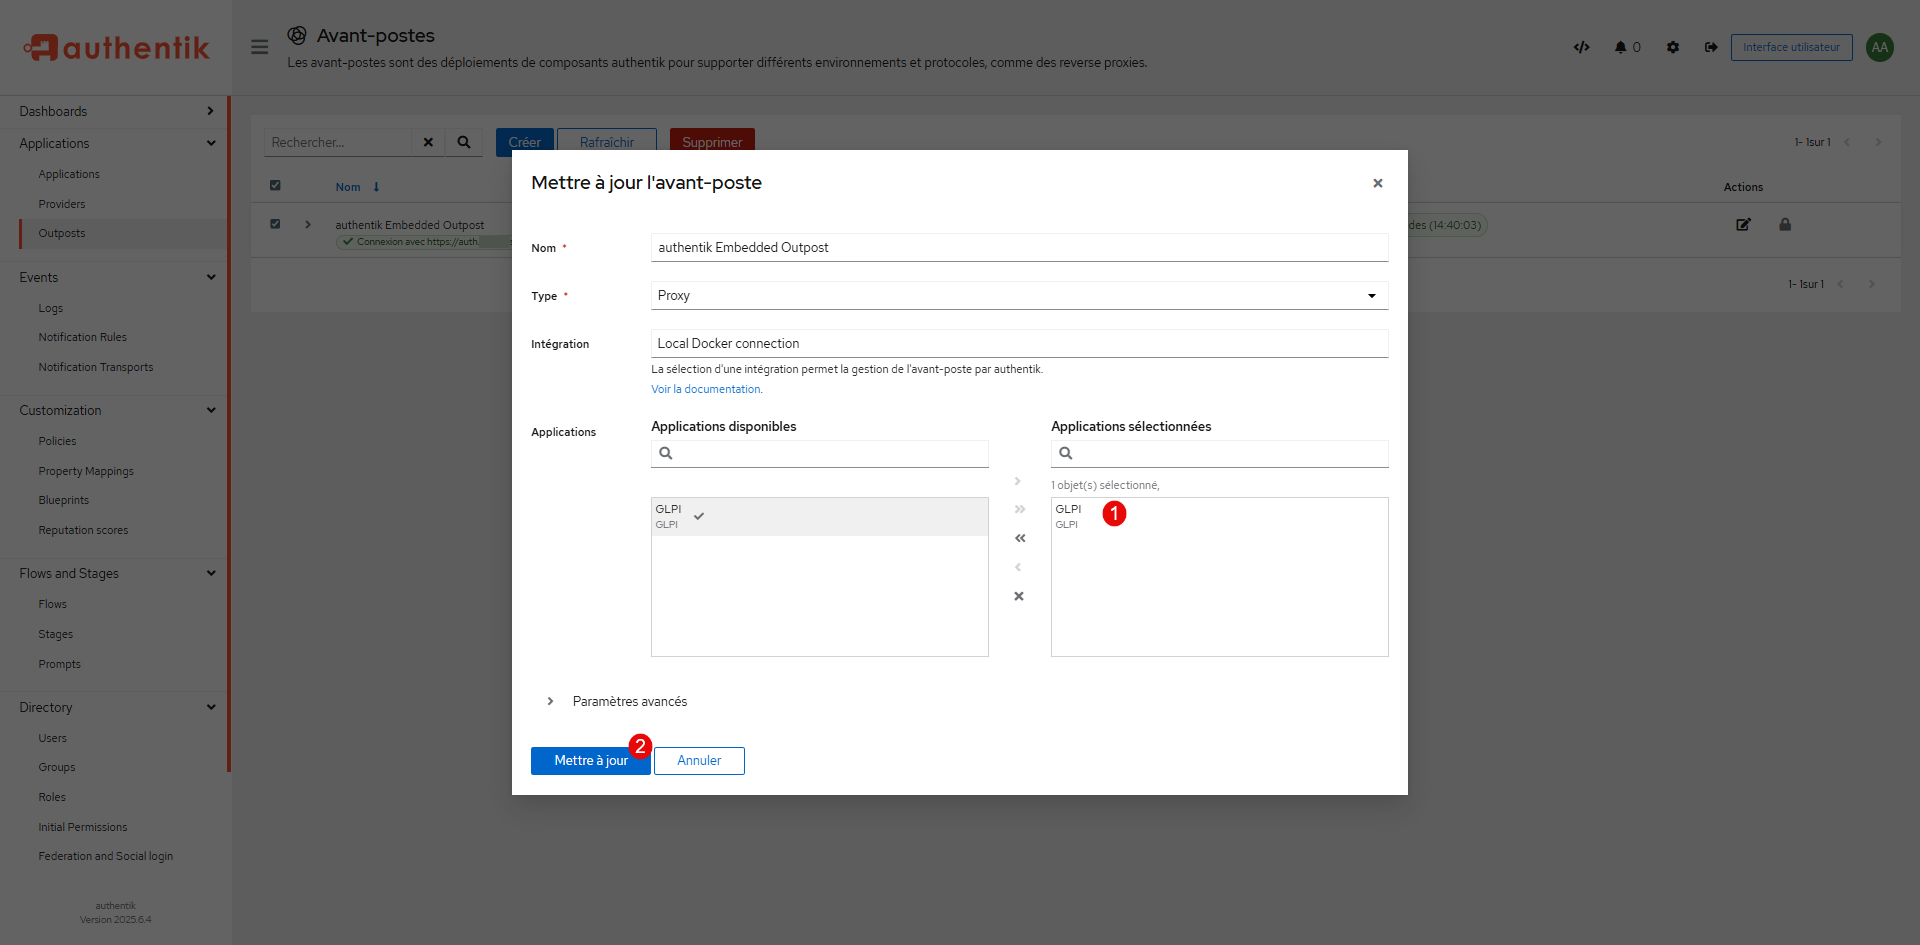Click the remove all double-left arrow icon
Image resolution: width=1920 pixels, height=945 pixels.
(x=1019, y=538)
